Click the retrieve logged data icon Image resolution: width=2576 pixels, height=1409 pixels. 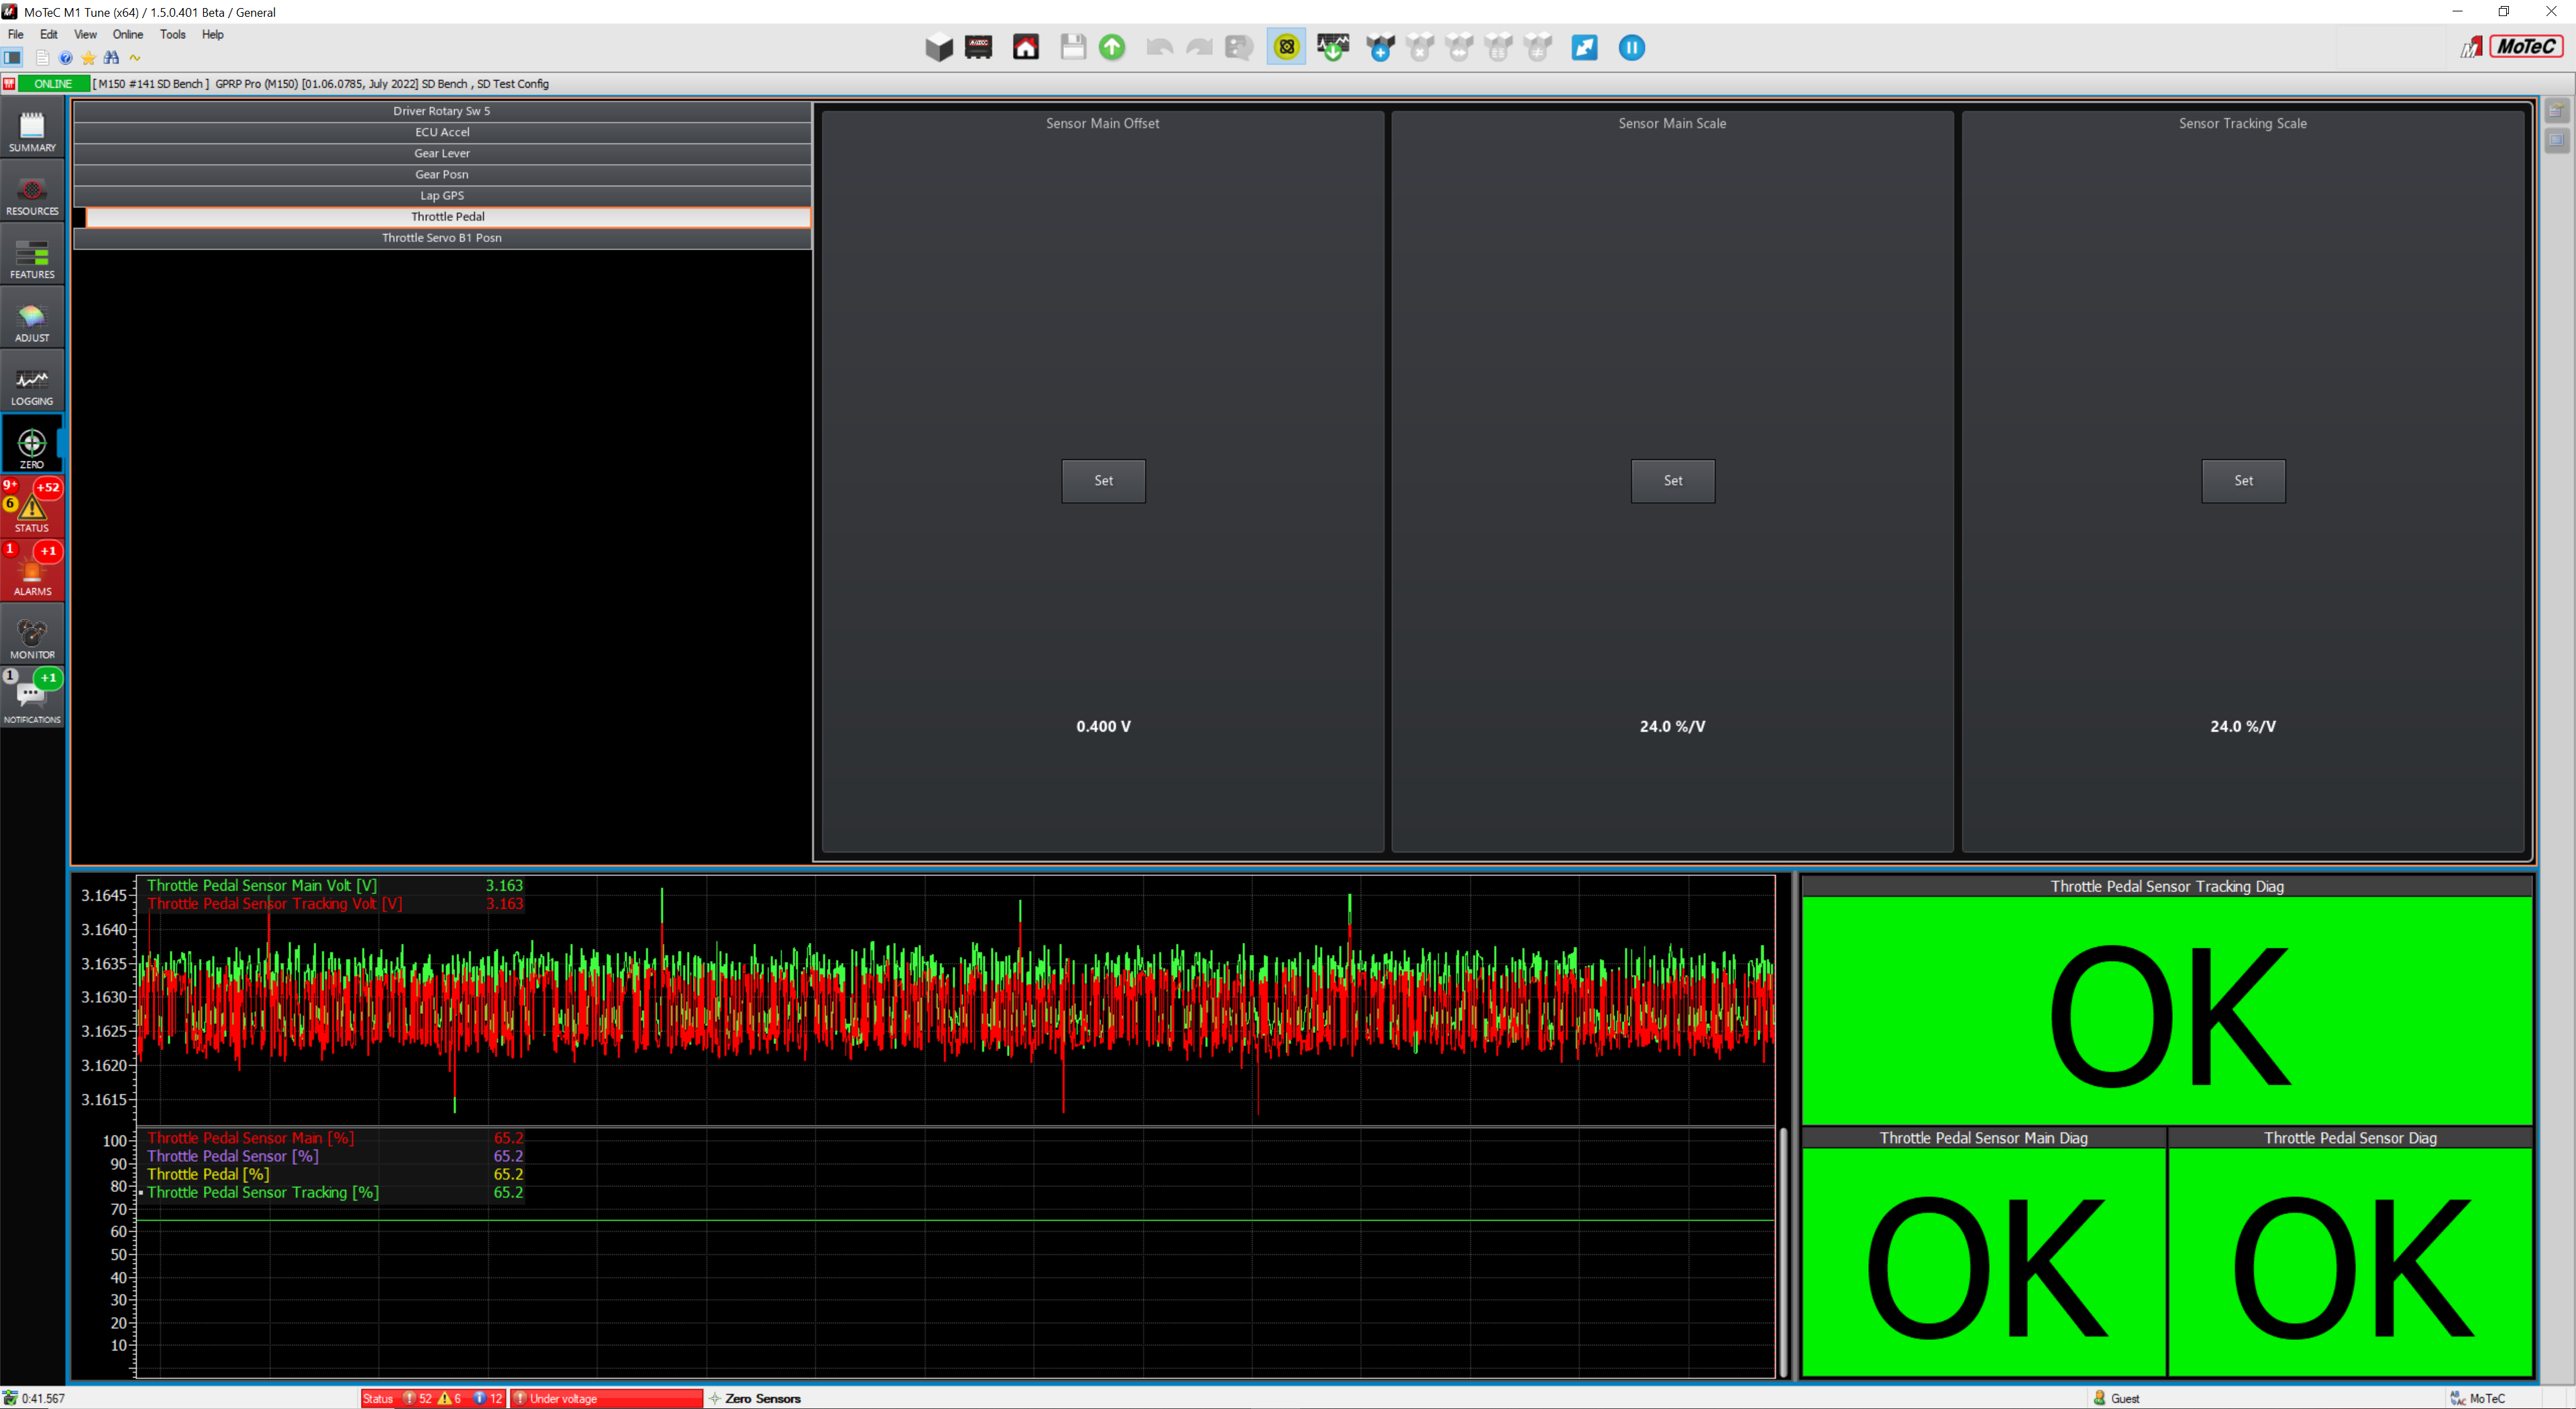1332,47
